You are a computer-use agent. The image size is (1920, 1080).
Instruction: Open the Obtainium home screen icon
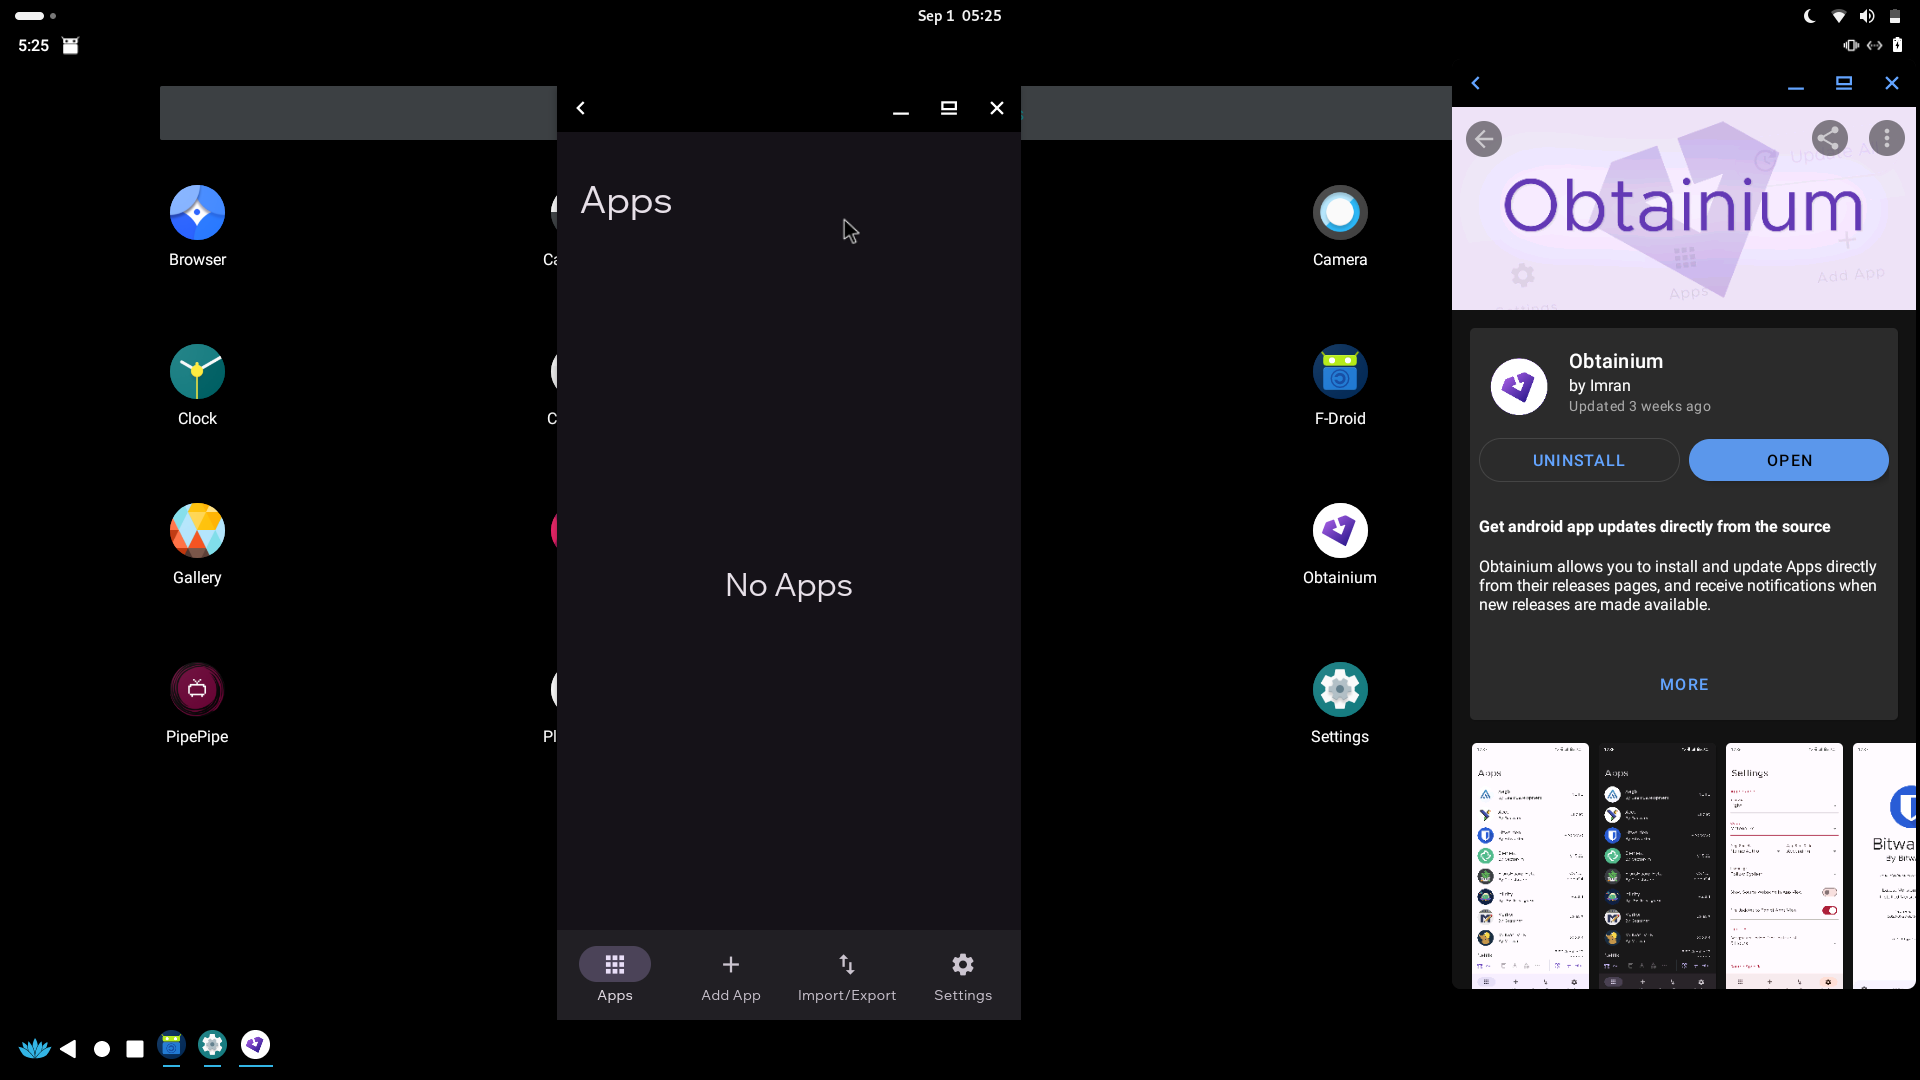pyautogui.click(x=1340, y=531)
